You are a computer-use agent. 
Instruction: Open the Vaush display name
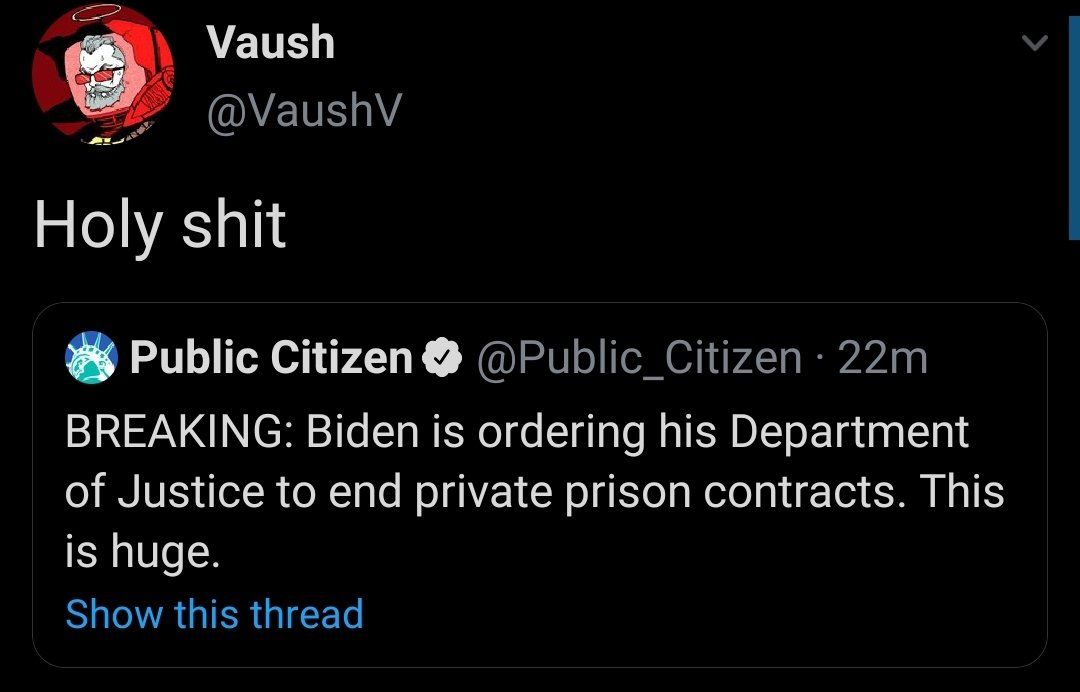[x=270, y=43]
